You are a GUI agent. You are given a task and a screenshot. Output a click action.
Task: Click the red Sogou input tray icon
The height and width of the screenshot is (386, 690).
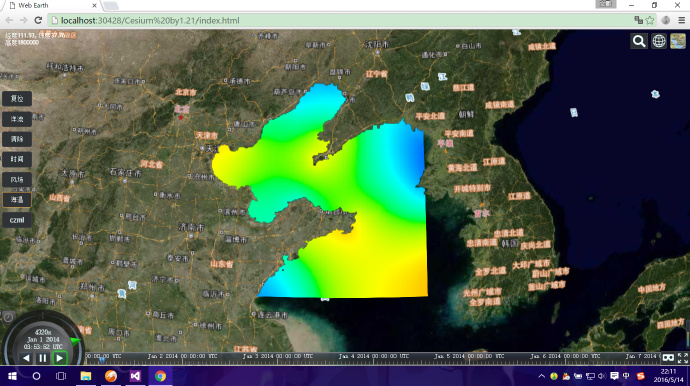click(640, 376)
